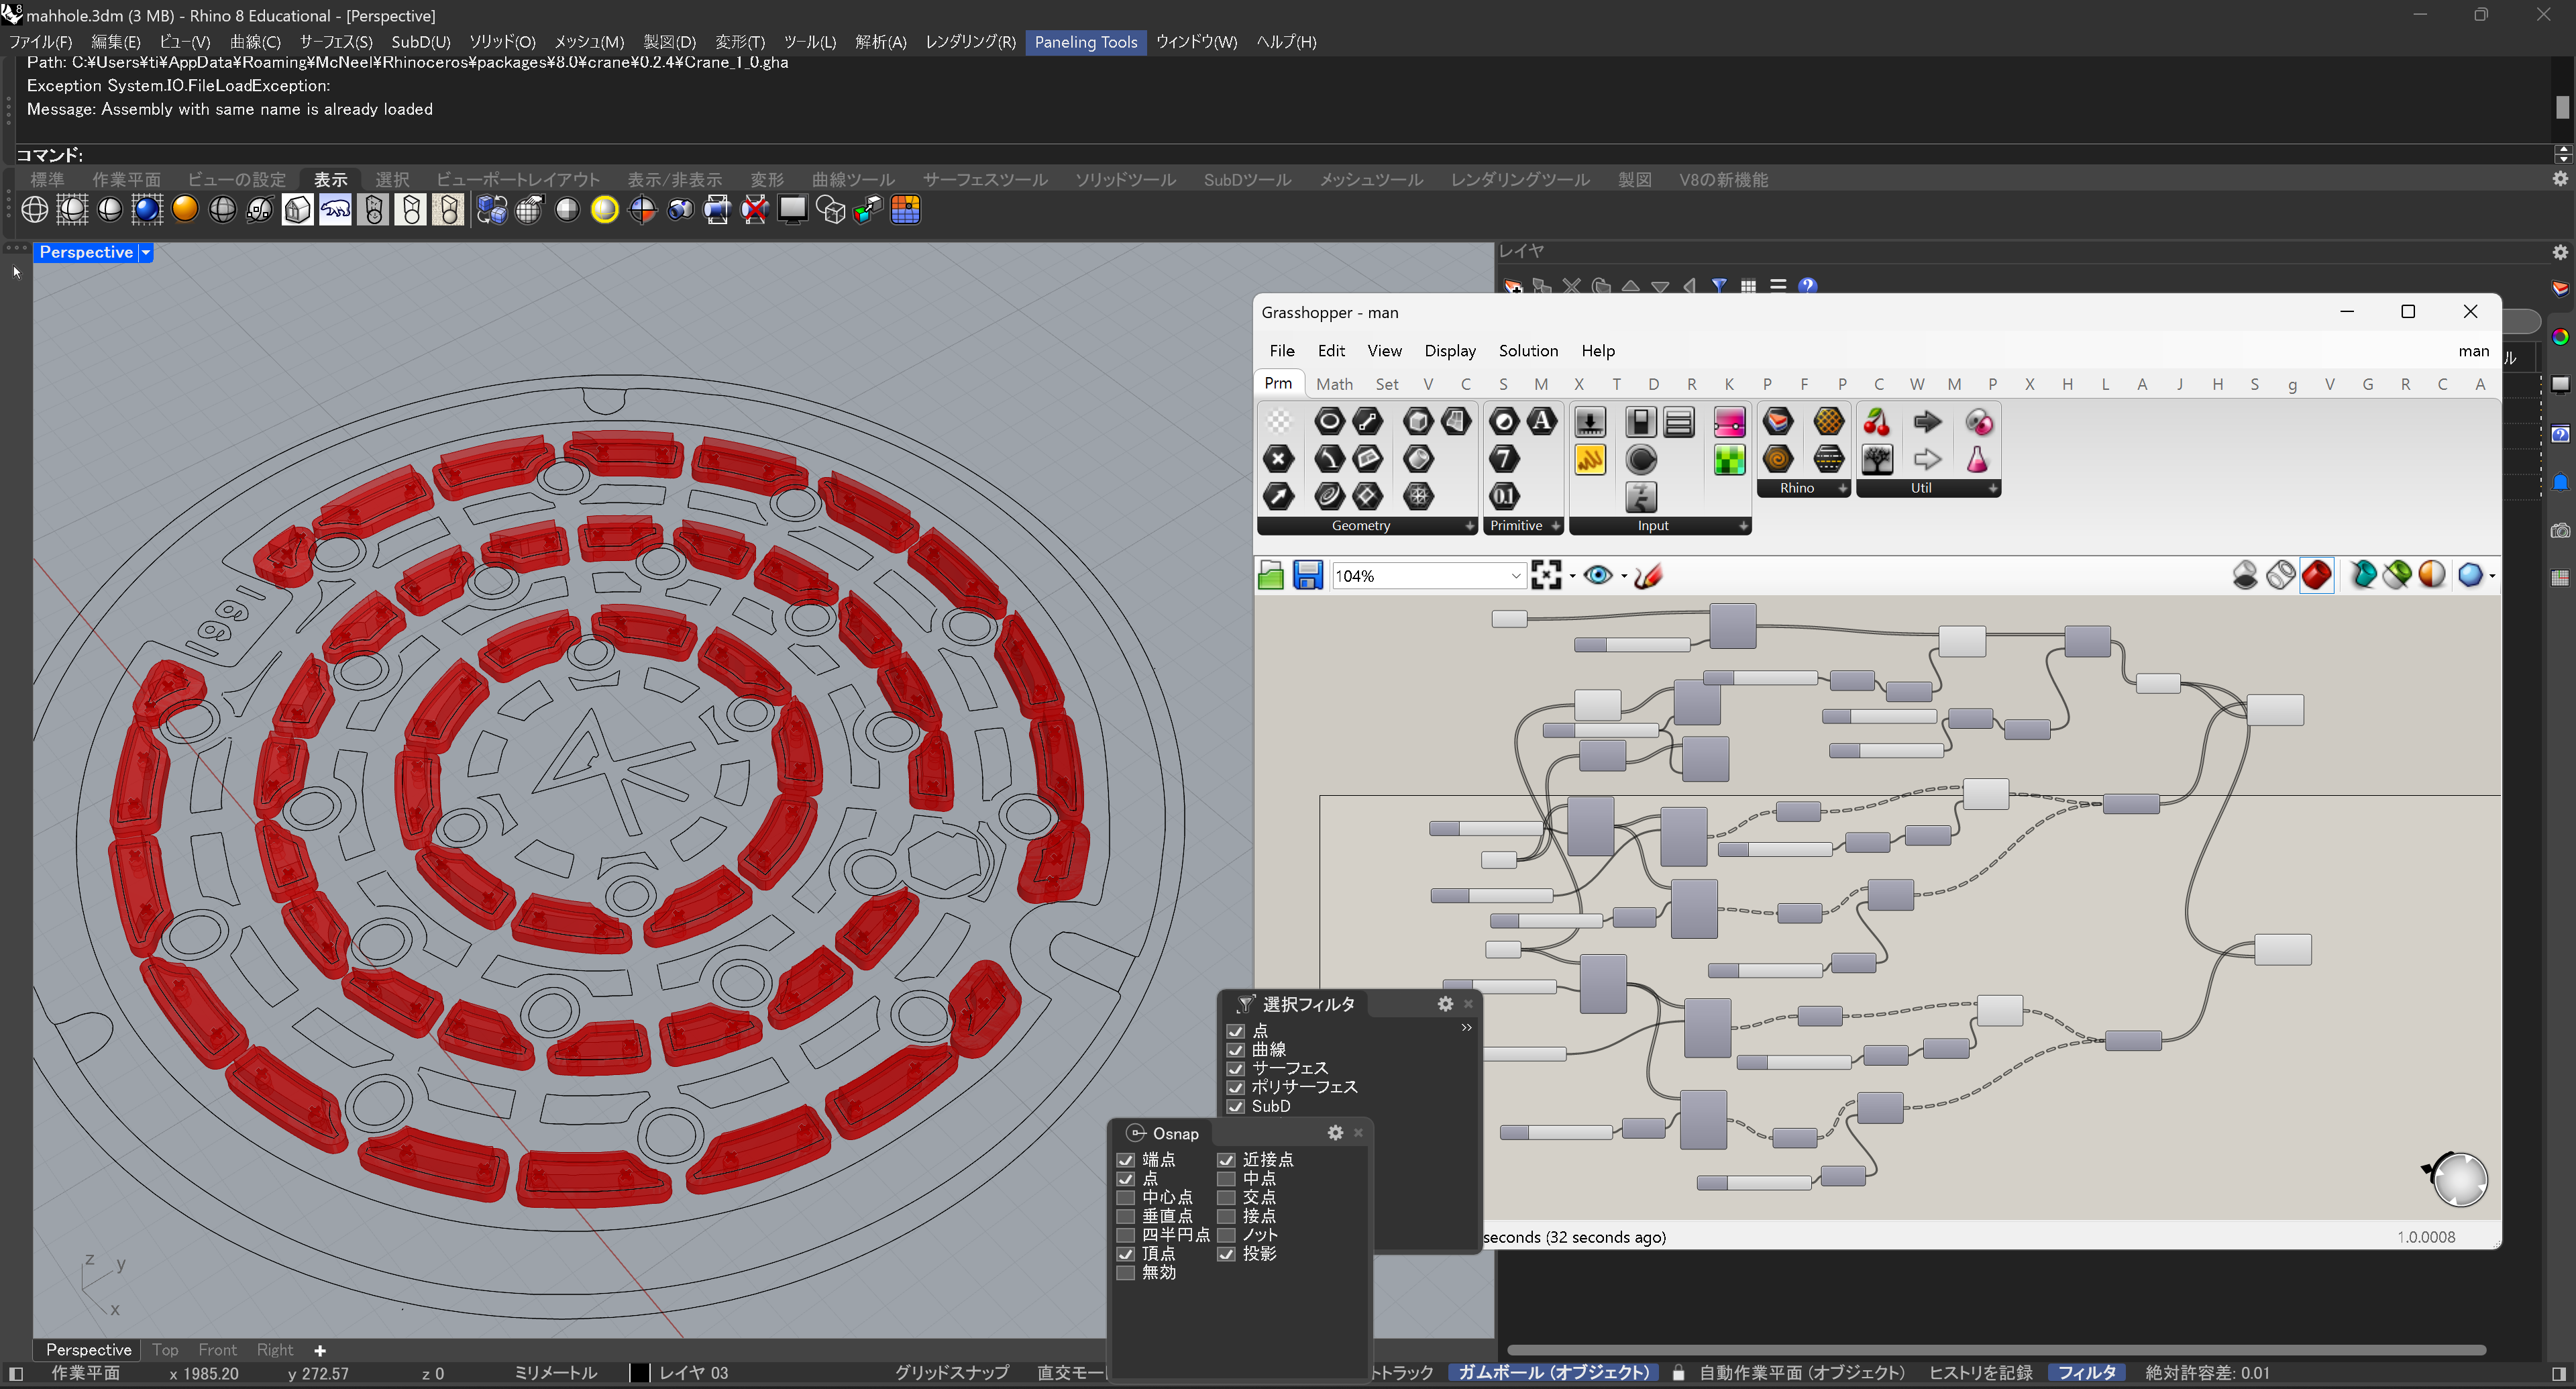Pick the green checker Image Sampler icon

pyautogui.click(x=1729, y=459)
